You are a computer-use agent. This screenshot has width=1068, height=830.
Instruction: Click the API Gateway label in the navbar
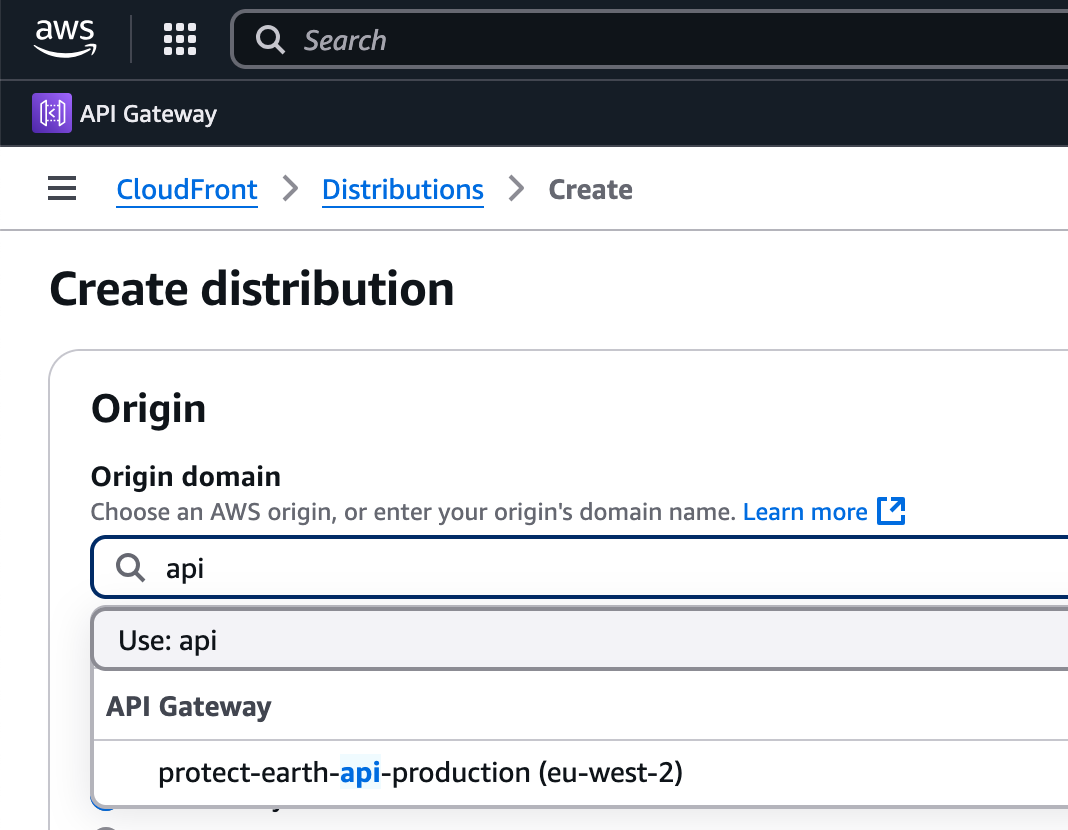pyautogui.click(x=149, y=113)
